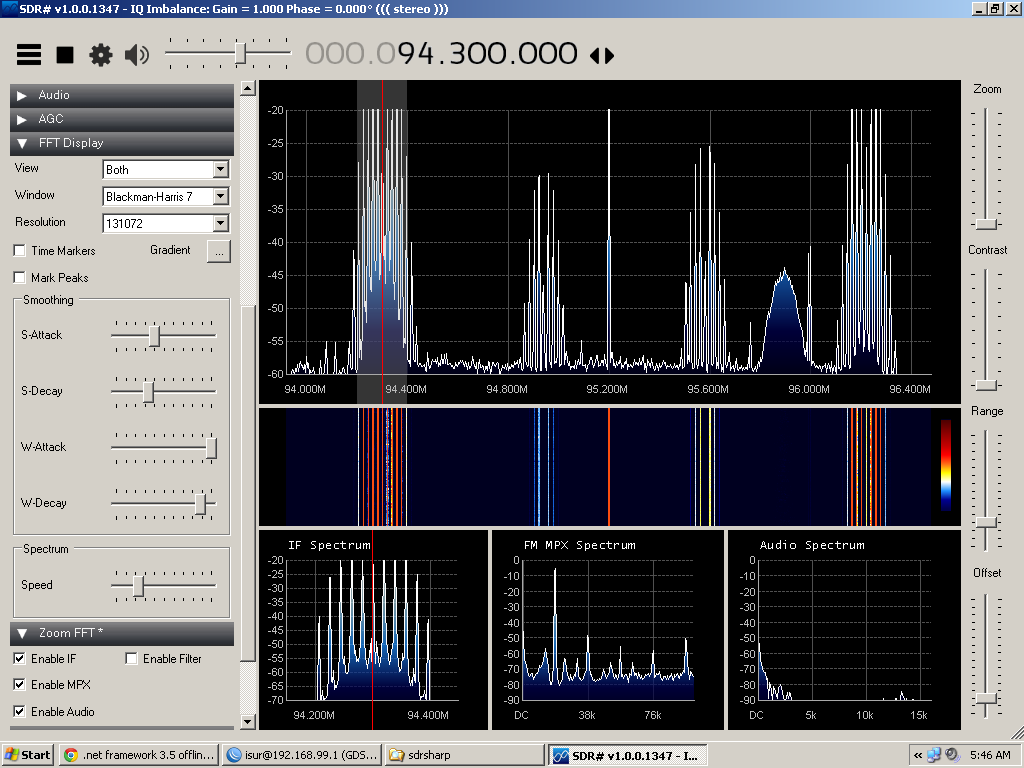Open the hamburger main menu

29,55
